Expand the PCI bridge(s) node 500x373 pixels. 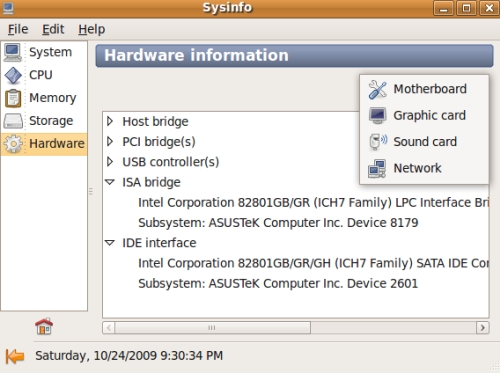coord(110,142)
